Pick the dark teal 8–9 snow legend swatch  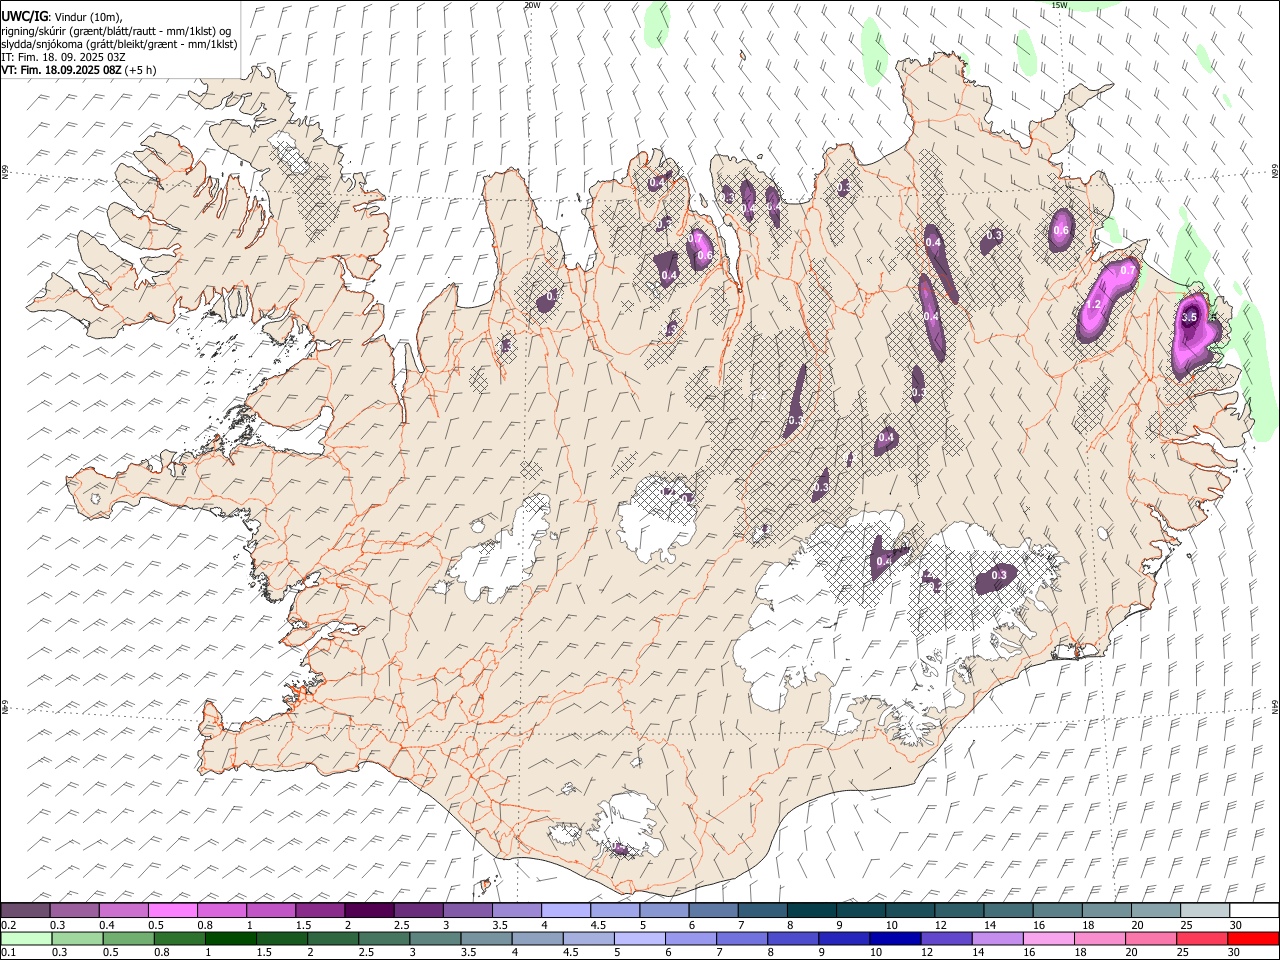pos(811,910)
